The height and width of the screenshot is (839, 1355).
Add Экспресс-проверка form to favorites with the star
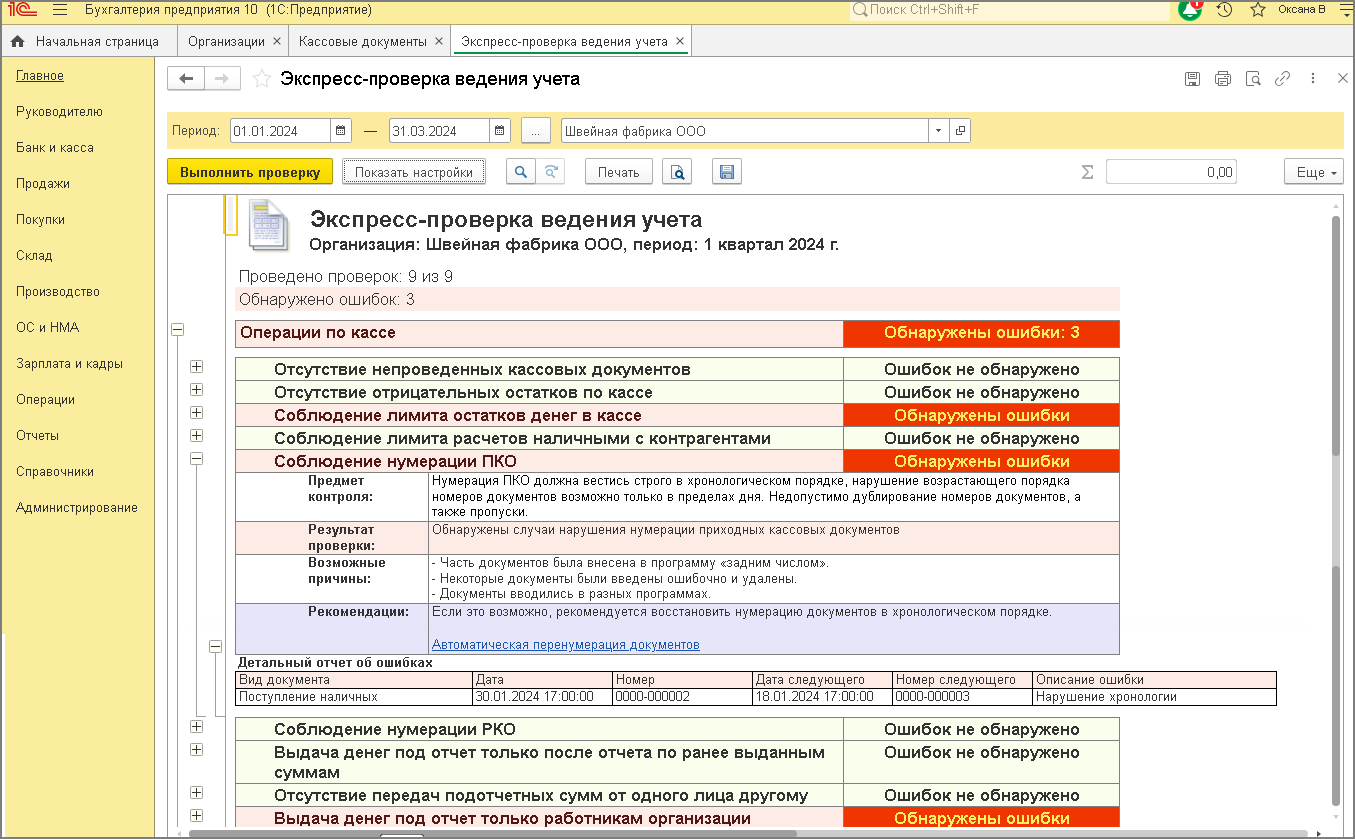261,79
